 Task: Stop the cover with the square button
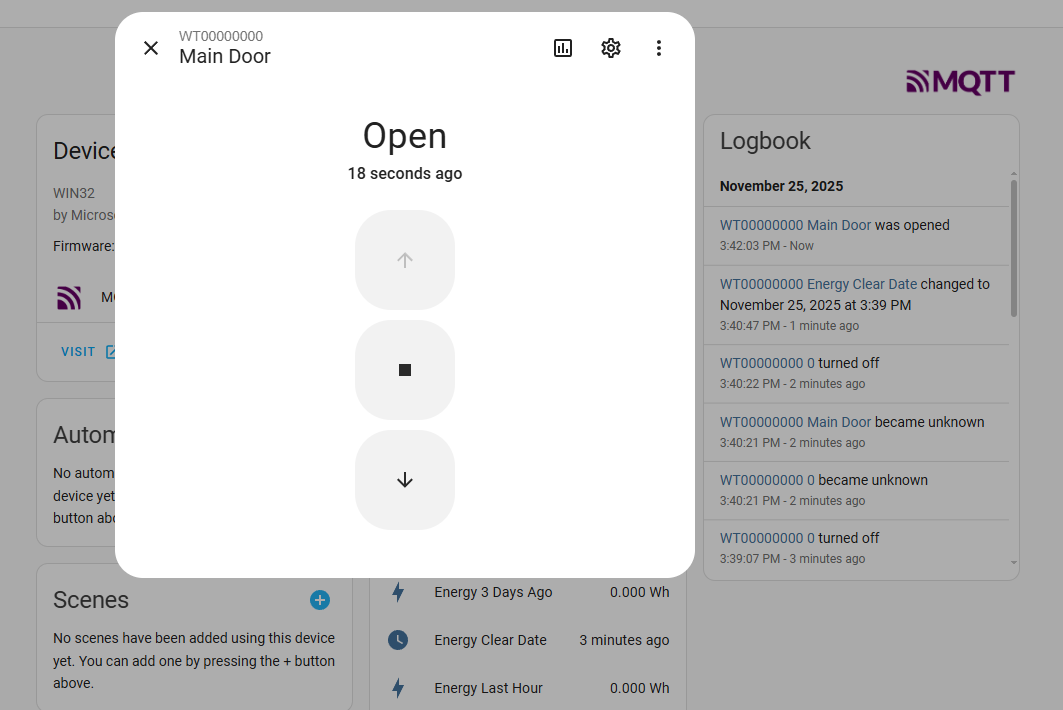[405, 370]
